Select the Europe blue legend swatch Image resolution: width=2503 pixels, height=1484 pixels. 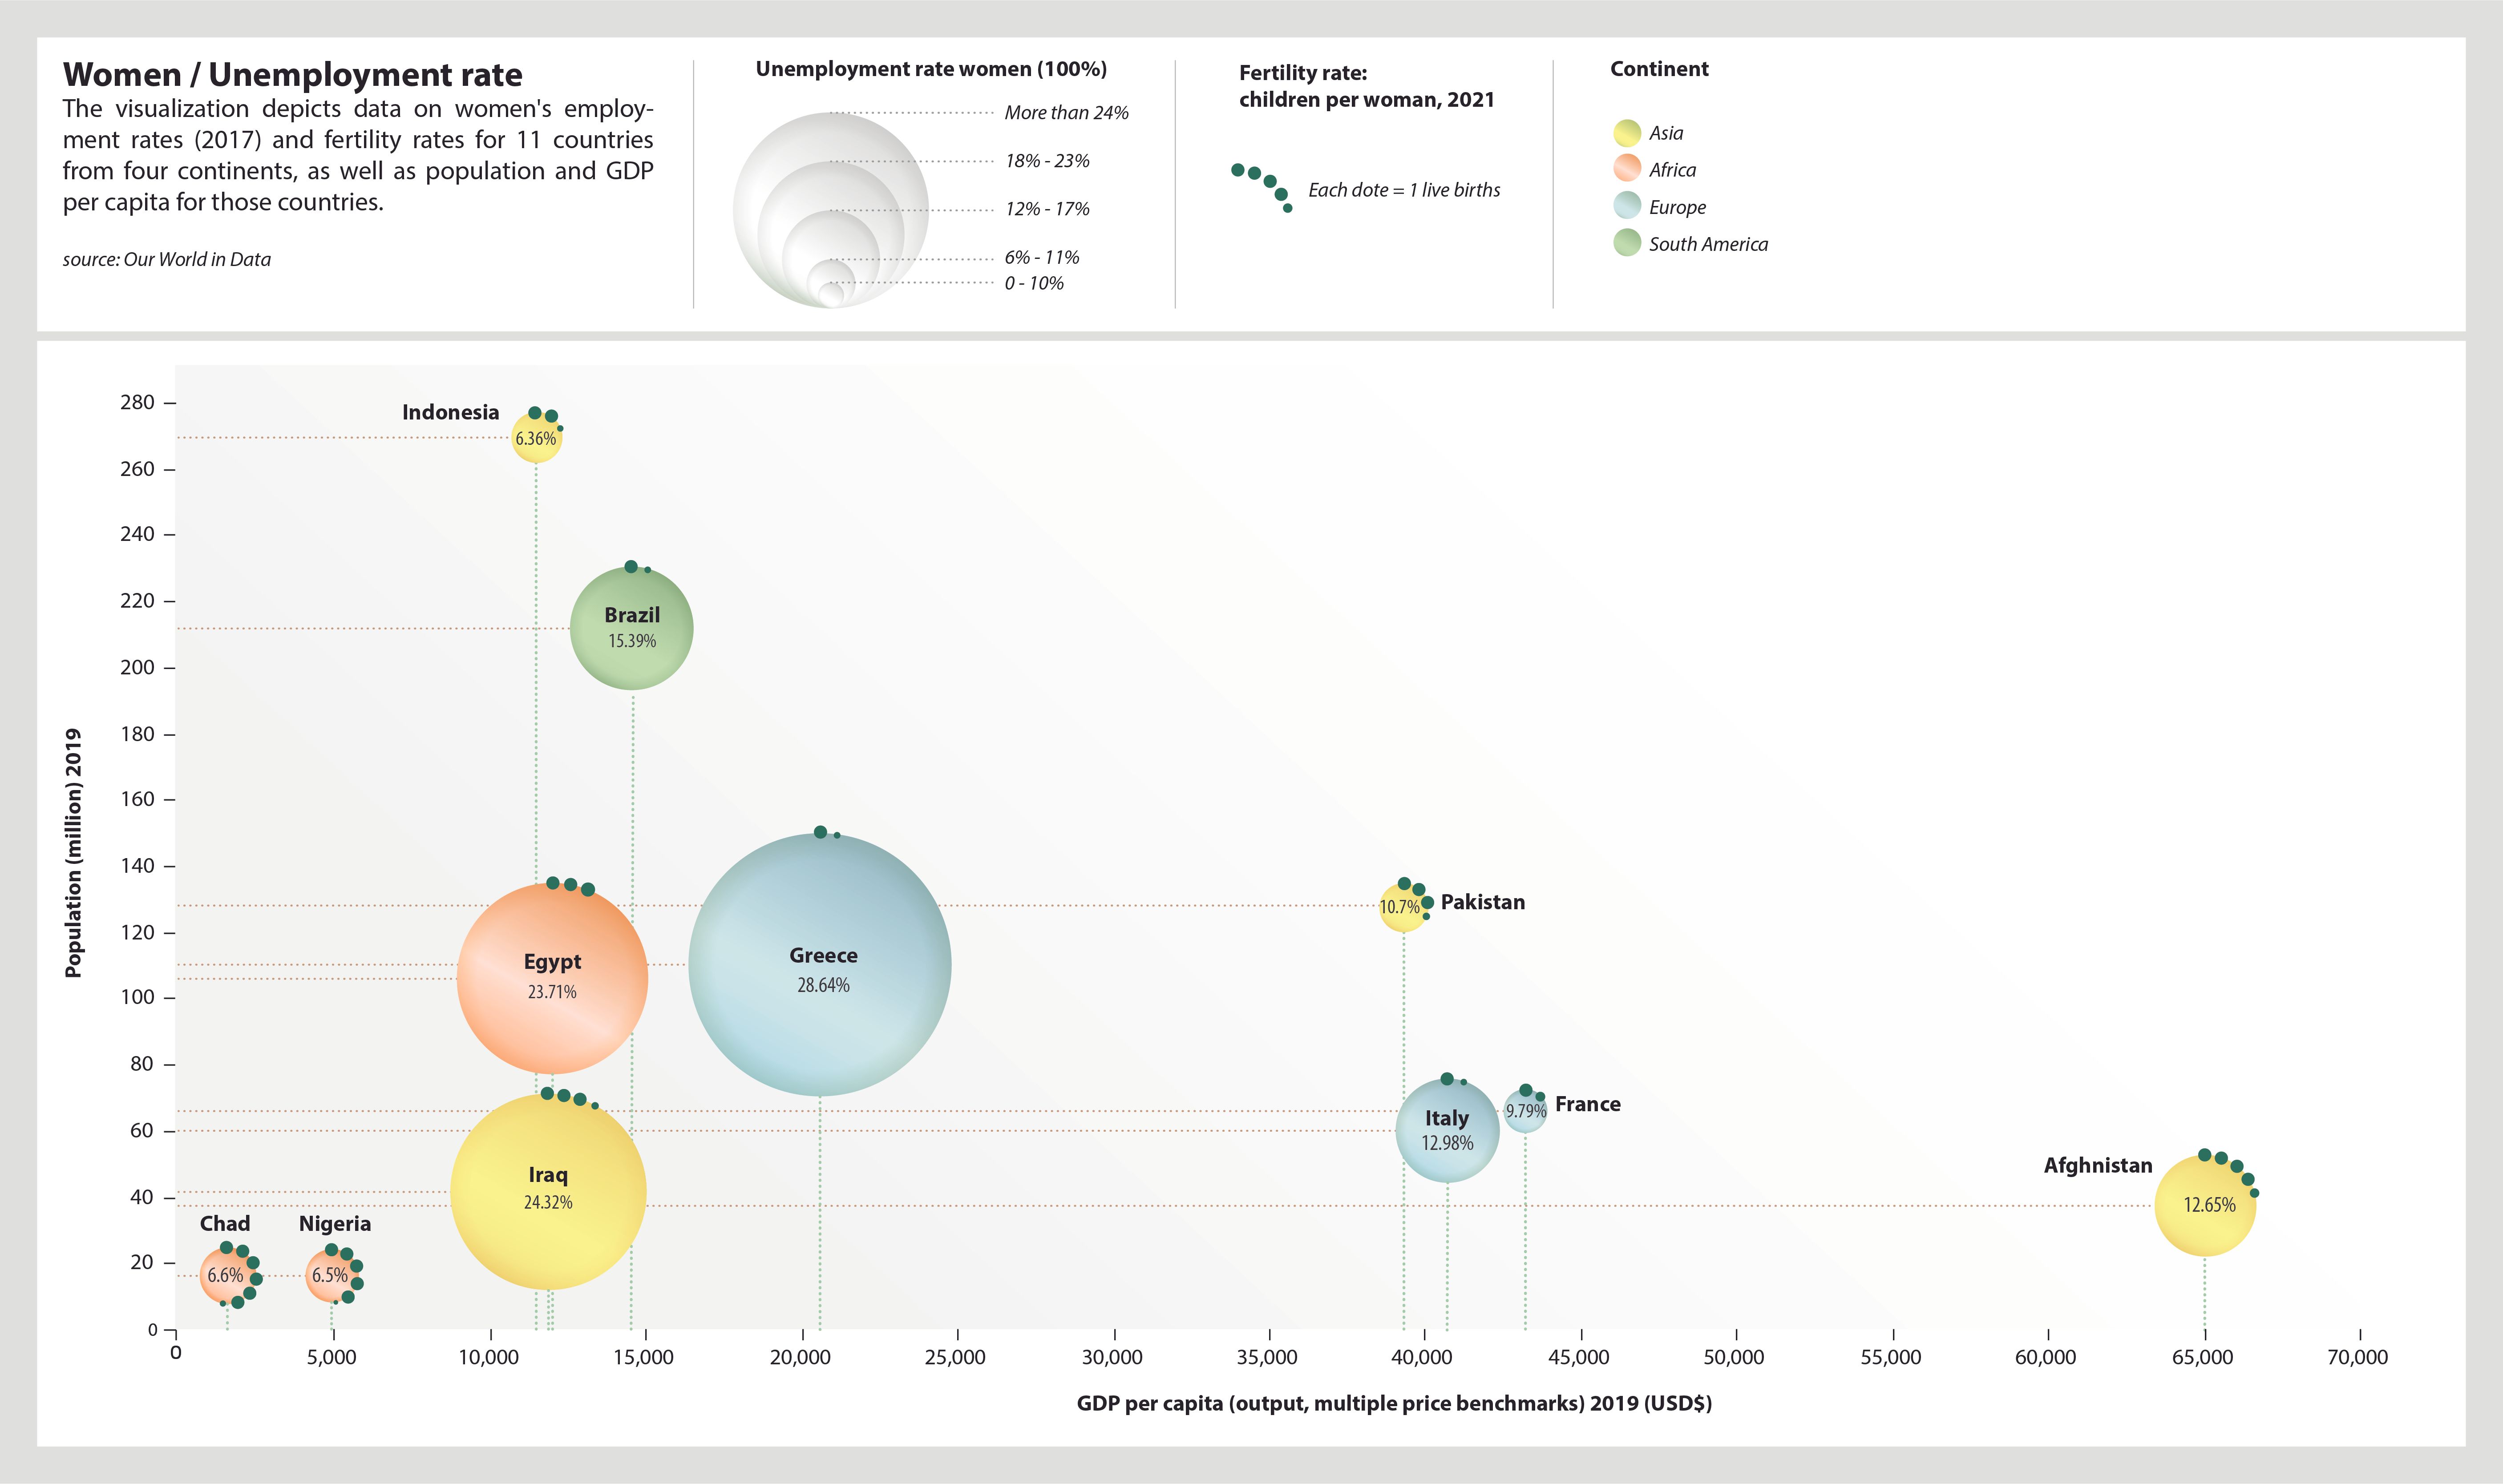pyautogui.click(x=1626, y=206)
